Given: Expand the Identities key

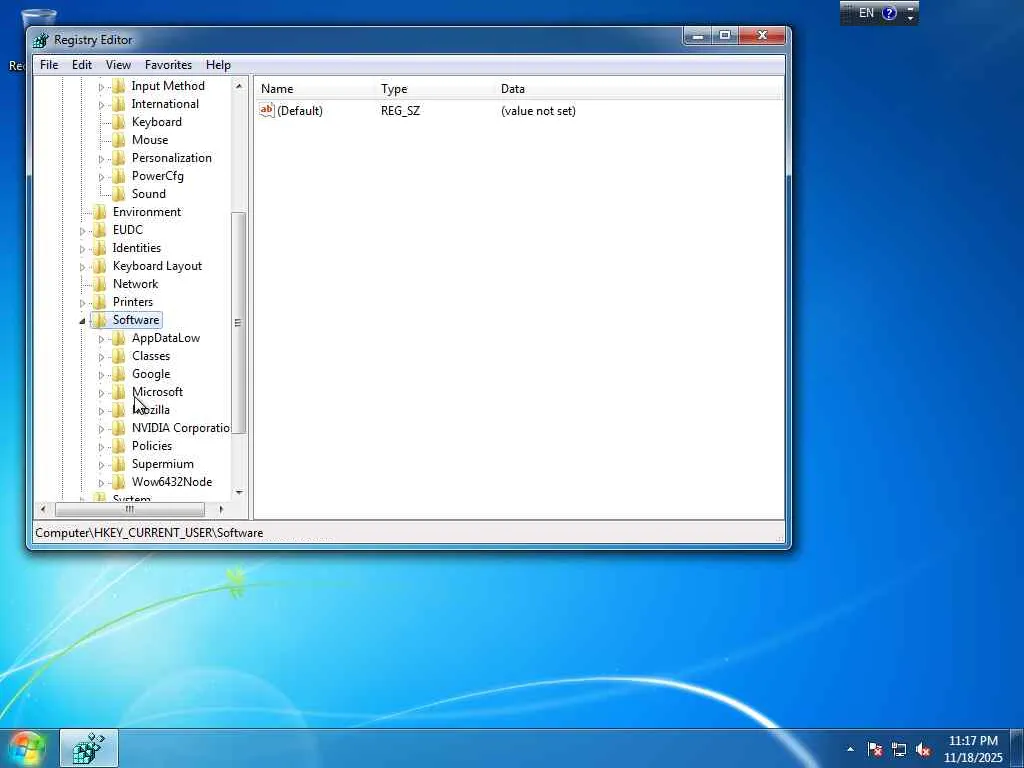Looking at the screenshot, I should click(x=82, y=249).
